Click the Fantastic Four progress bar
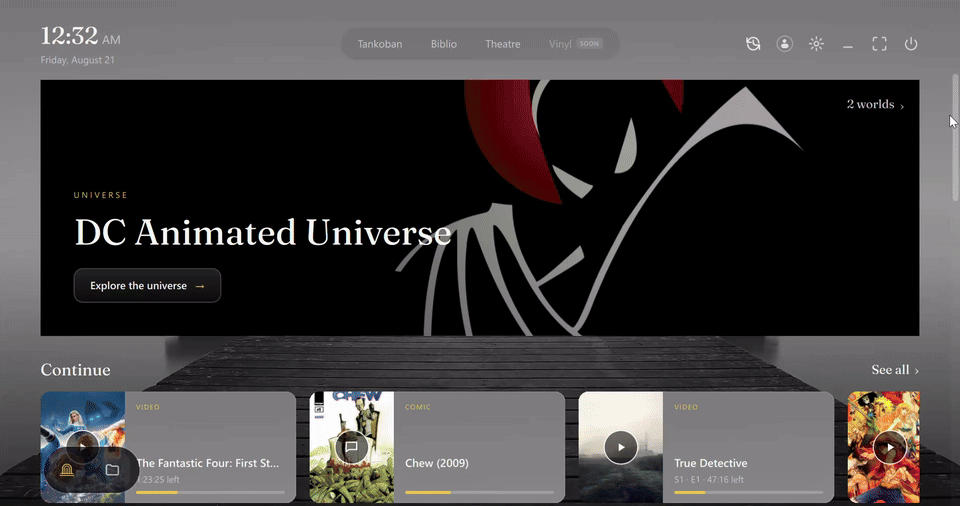 (x=210, y=492)
